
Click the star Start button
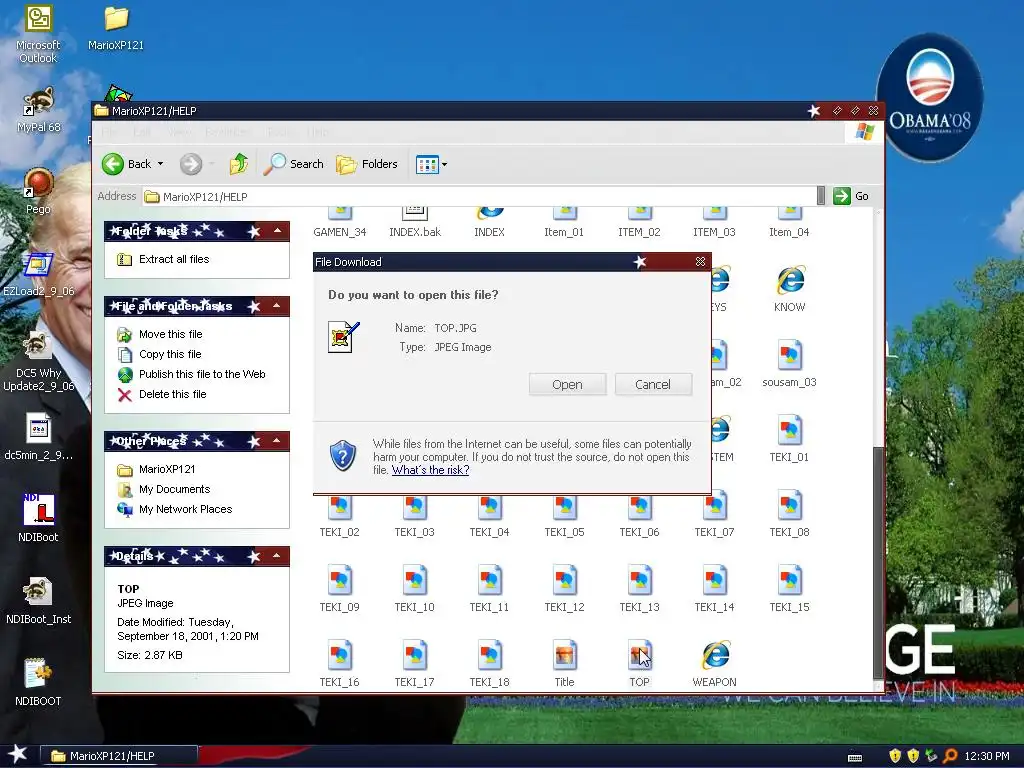[x=18, y=754]
